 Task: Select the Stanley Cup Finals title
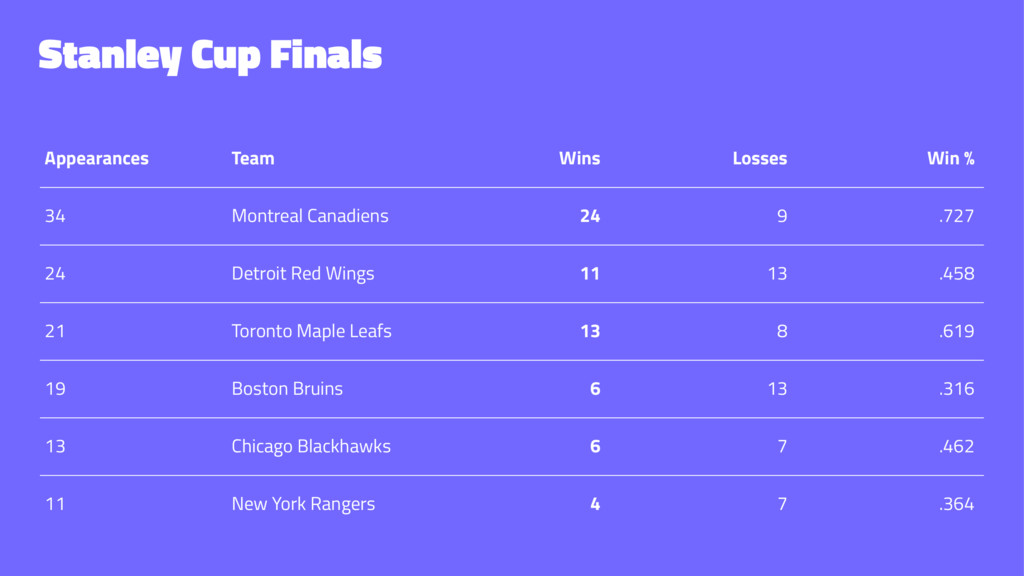point(210,56)
